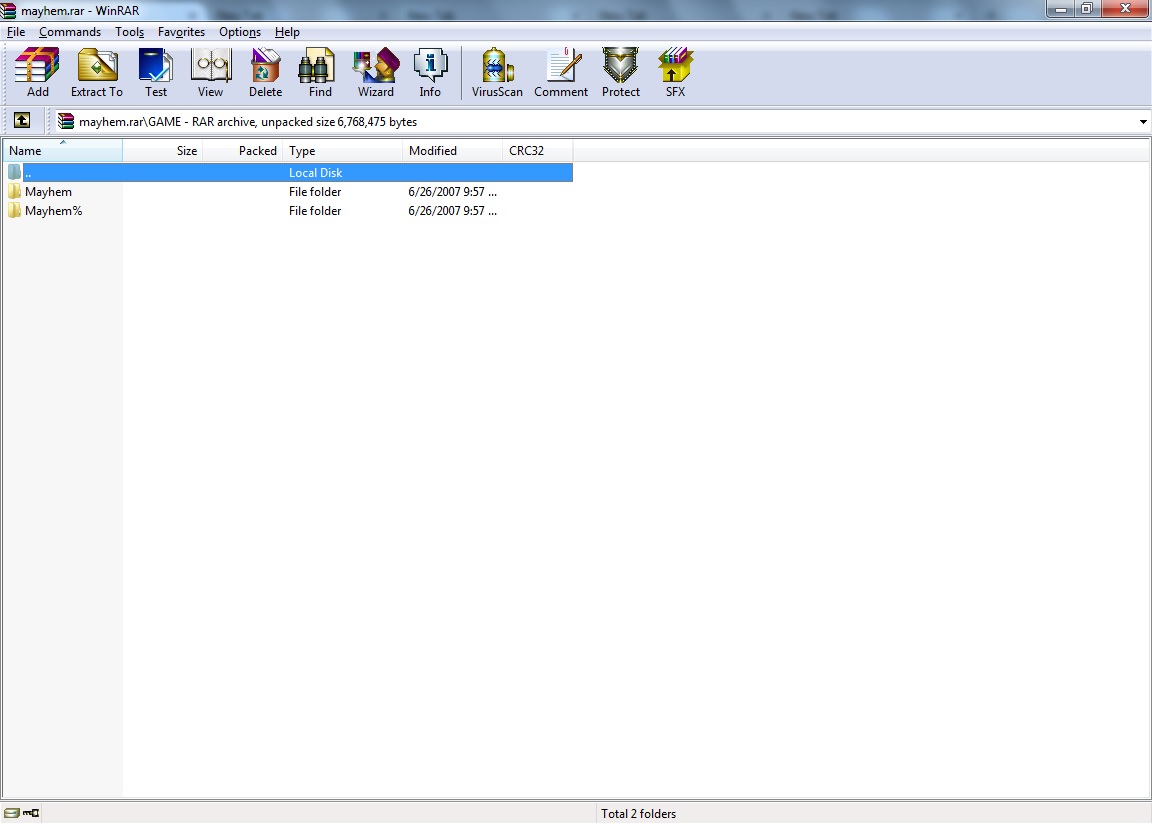Image resolution: width=1152 pixels, height=824 pixels.
Task: Sort by Modified column header
Action: click(x=451, y=151)
